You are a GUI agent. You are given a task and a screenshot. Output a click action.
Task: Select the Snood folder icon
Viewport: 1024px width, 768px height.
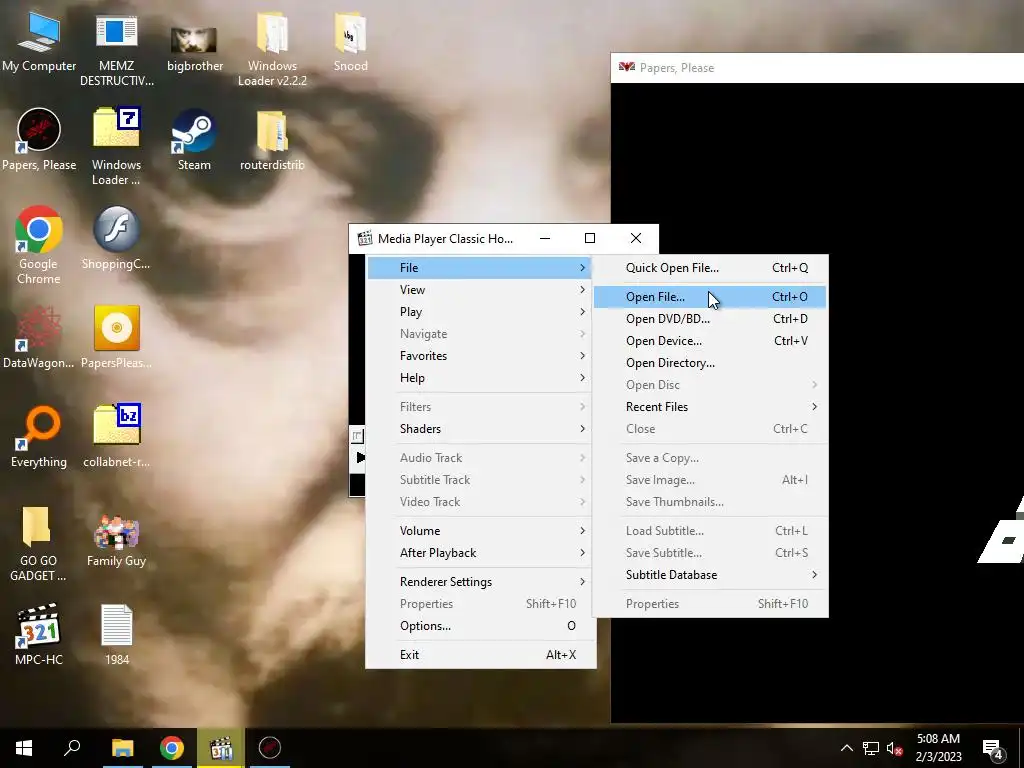[x=350, y=42]
